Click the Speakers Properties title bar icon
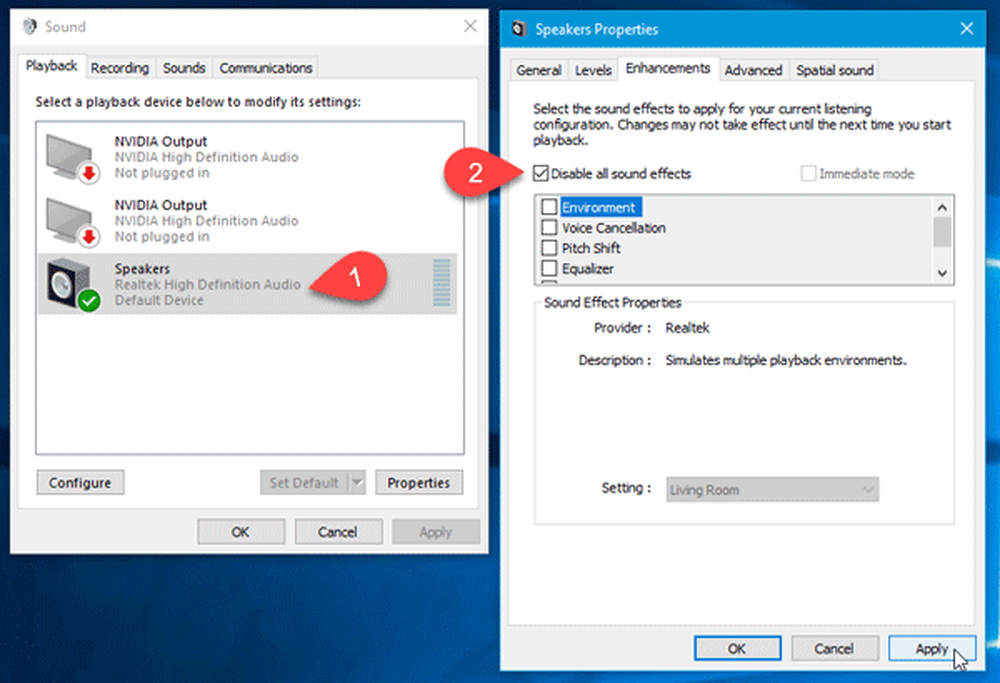This screenshot has width=1000, height=683. [518, 29]
